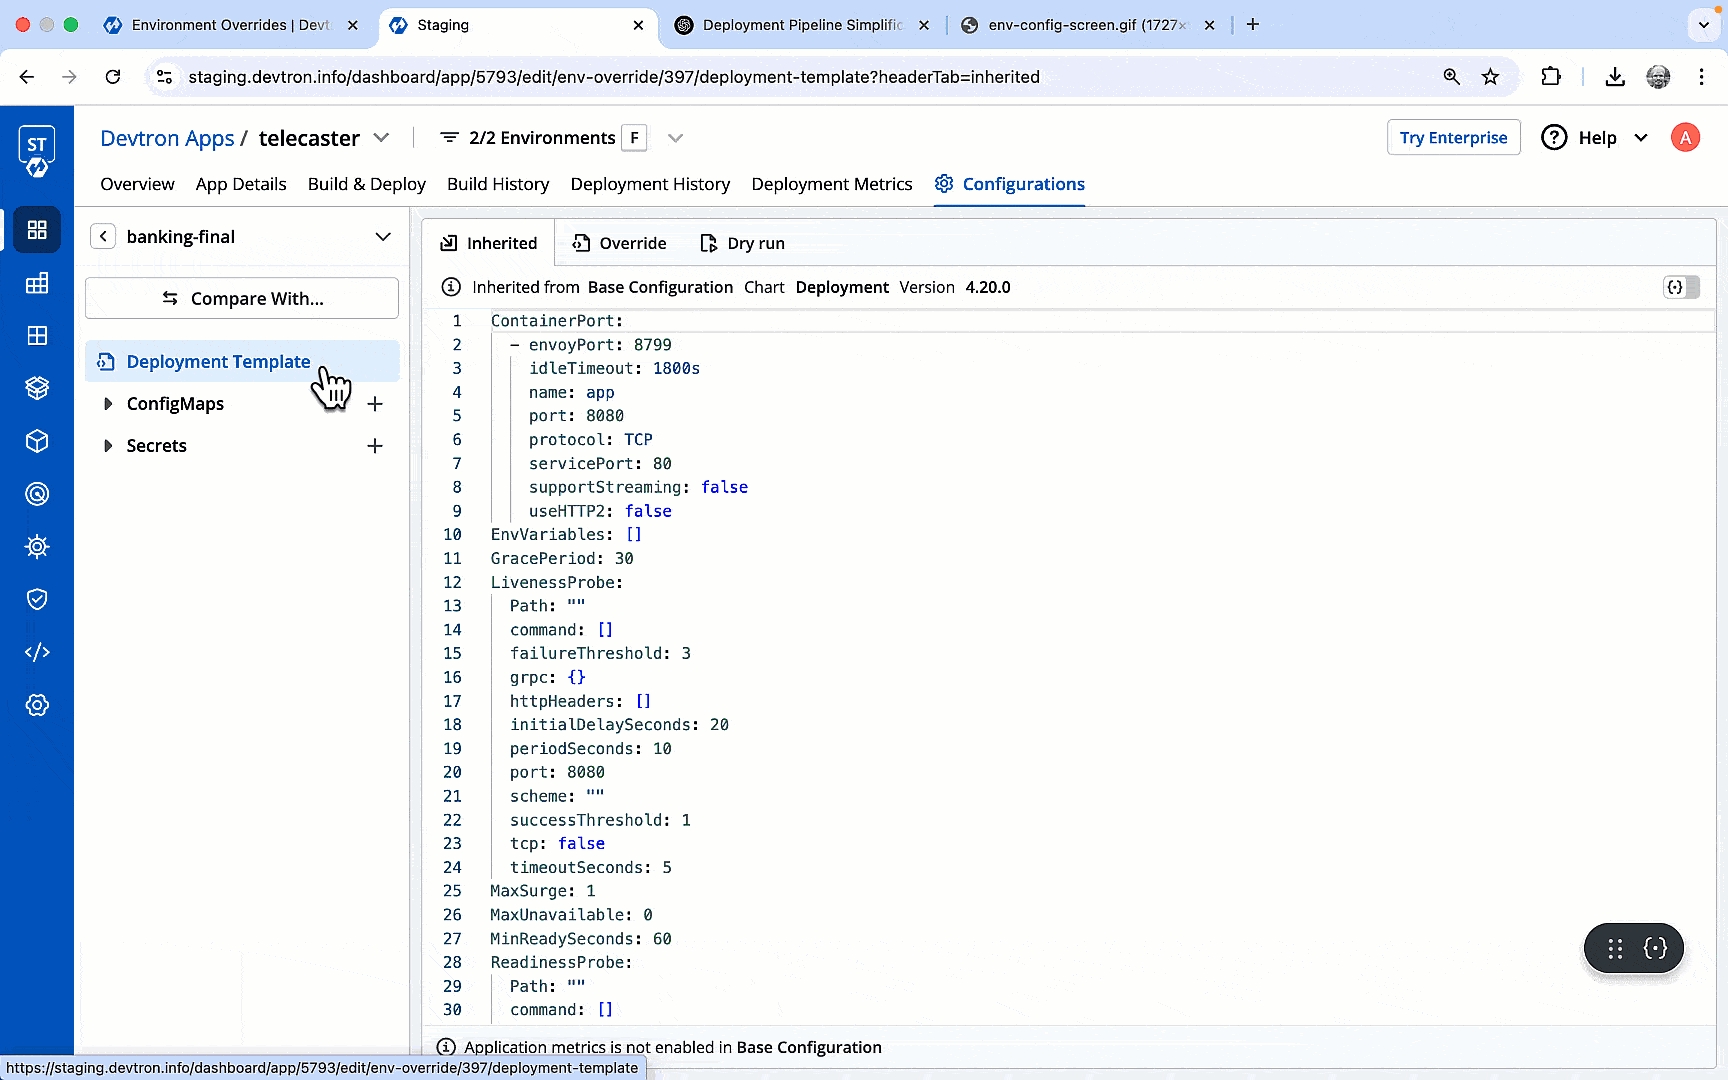Open Global Configurations gear in sidebar

37,705
